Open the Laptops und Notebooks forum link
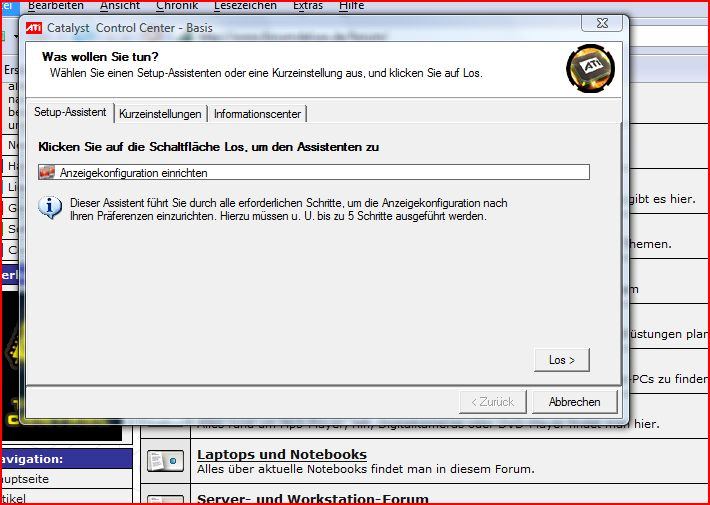The image size is (710, 505). coord(282,454)
